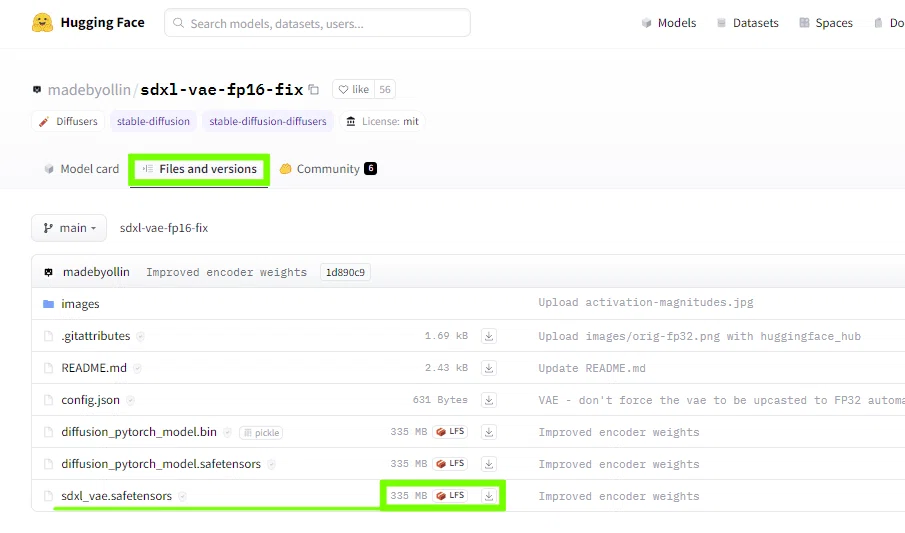This screenshot has height=533, width=905.
Task: Click the stable-diffusion-diffusers tag
Action: click(x=267, y=121)
